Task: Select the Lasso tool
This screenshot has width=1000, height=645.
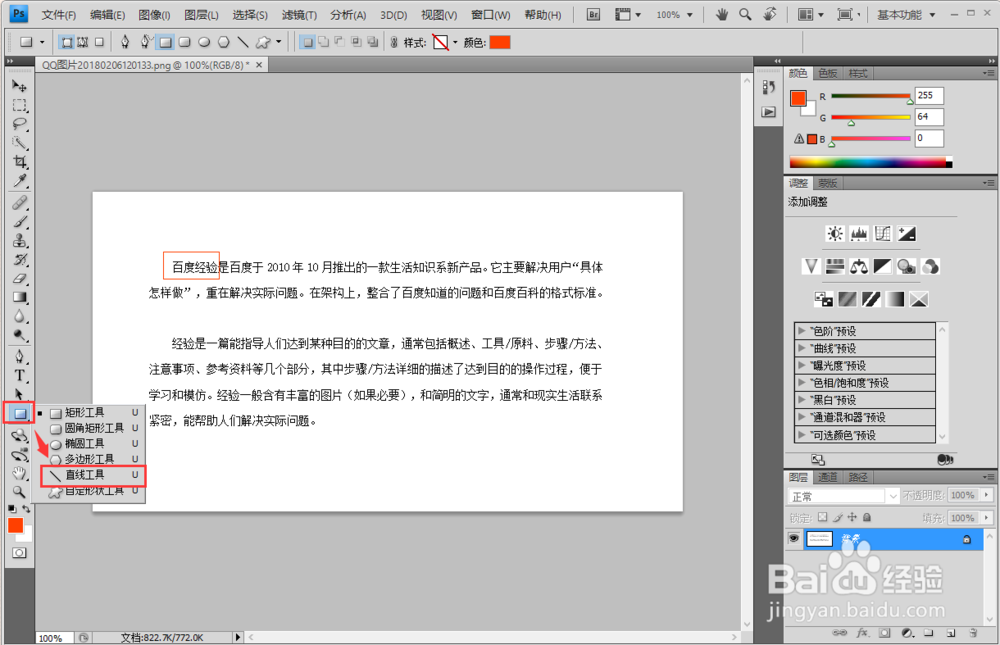Action: click(19, 124)
